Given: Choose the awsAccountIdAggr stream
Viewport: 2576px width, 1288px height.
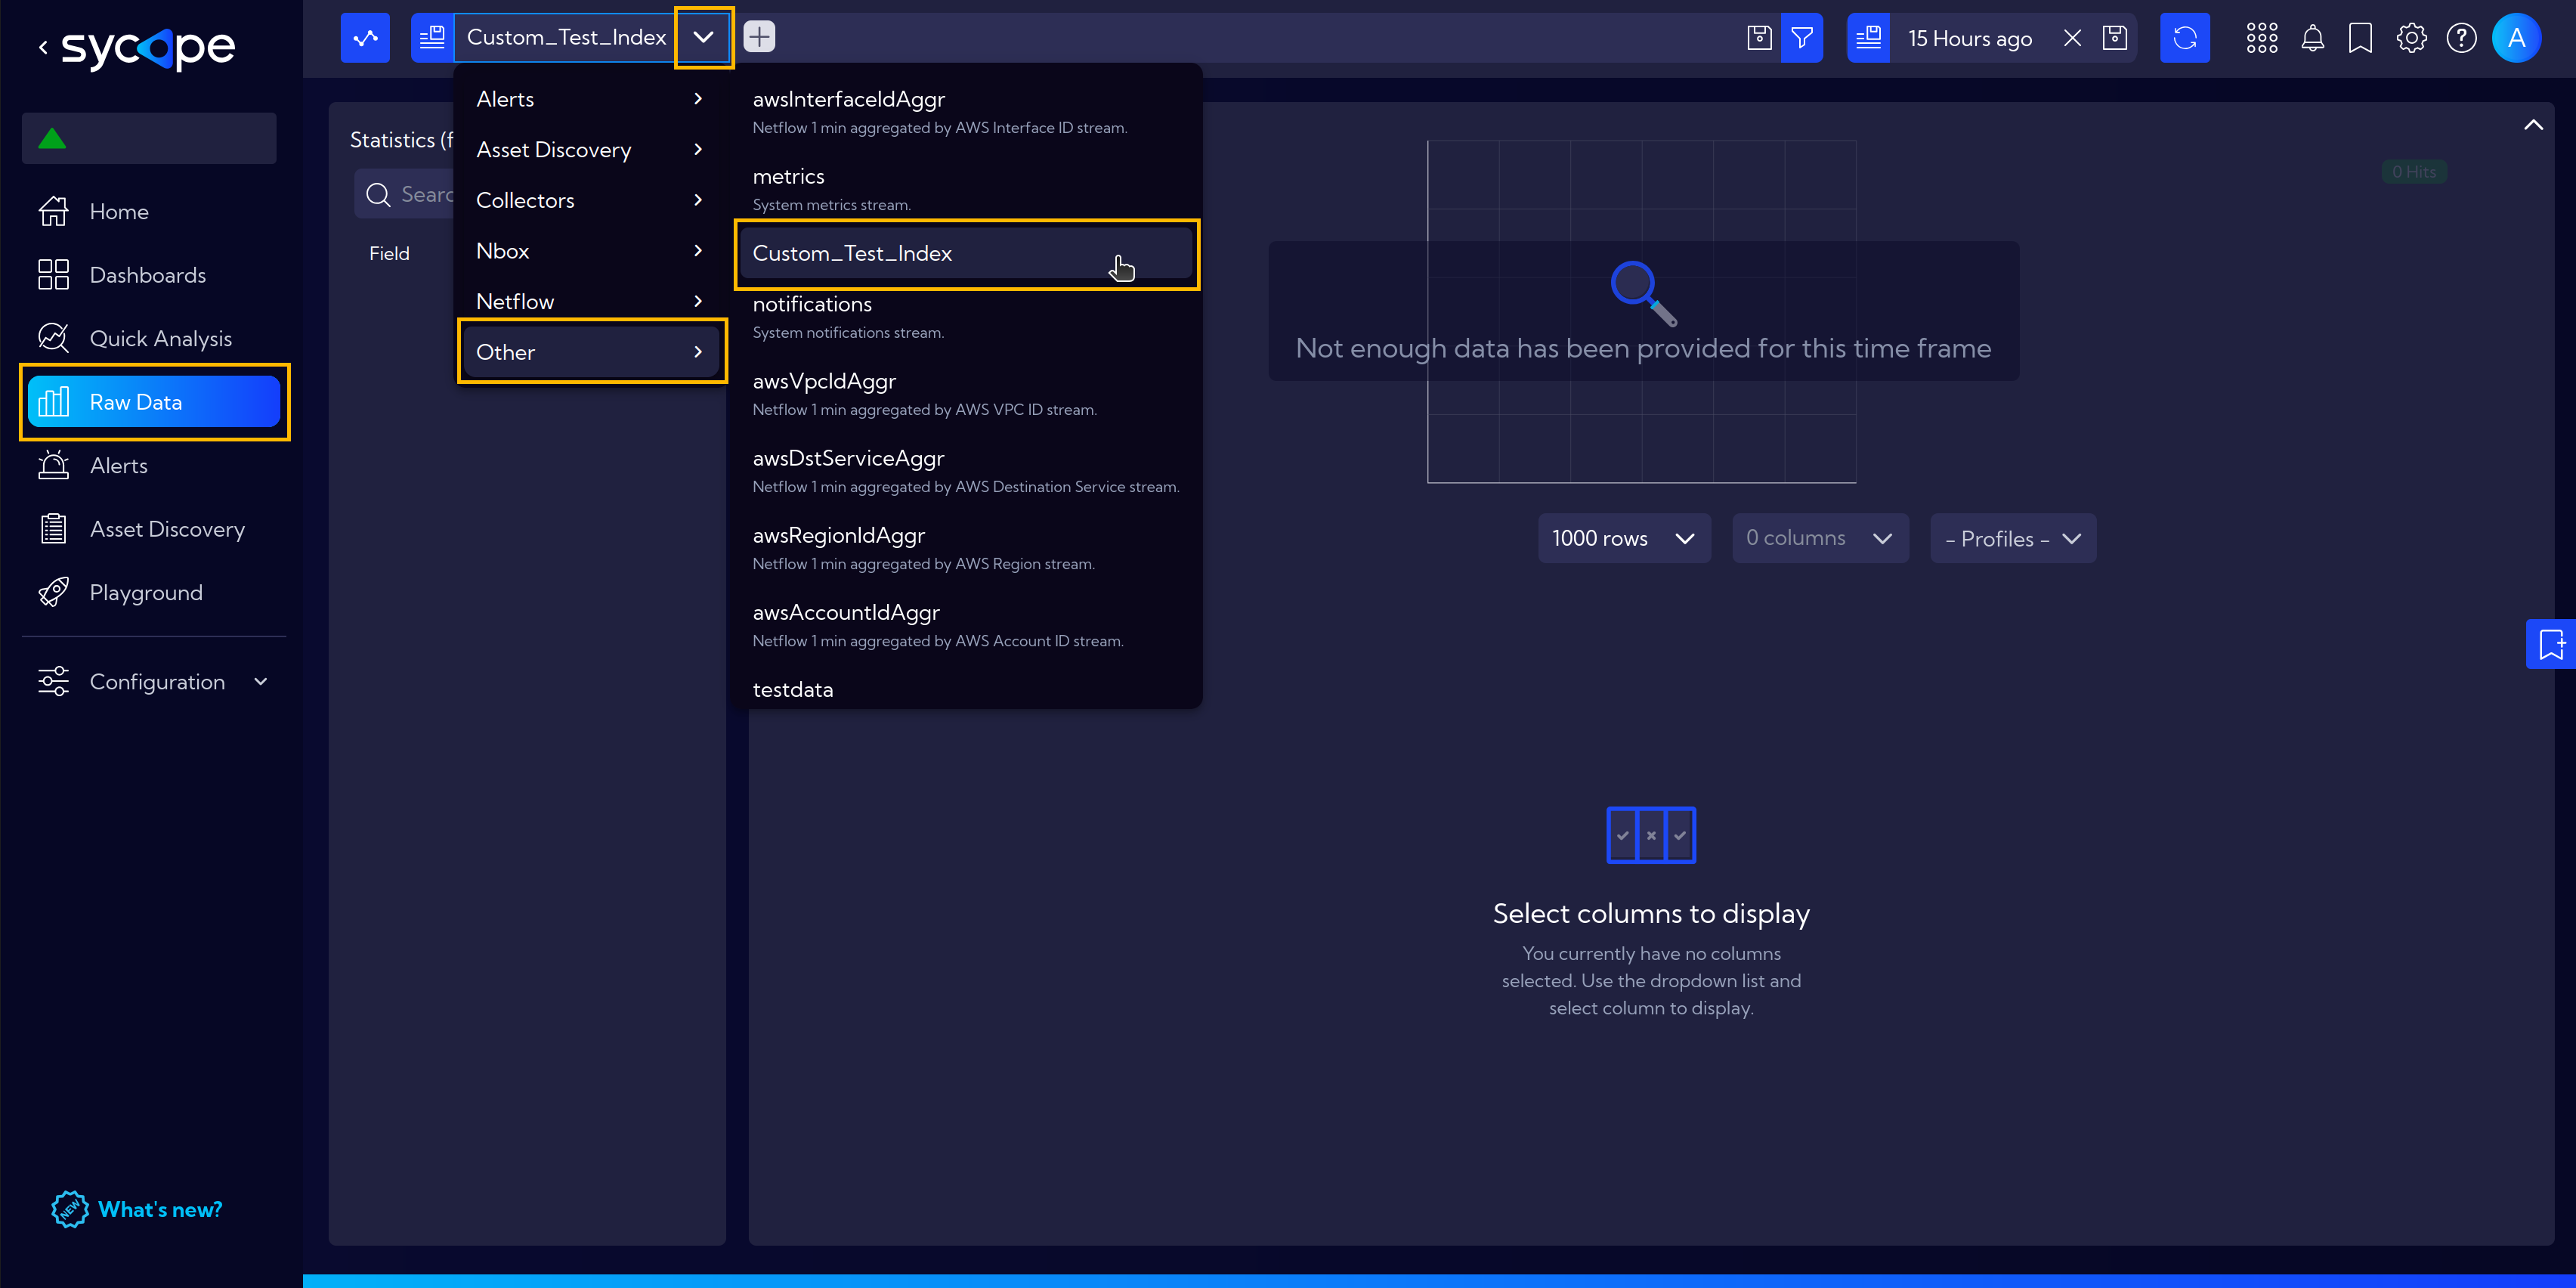Looking at the screenshot, I should [967, 625].
